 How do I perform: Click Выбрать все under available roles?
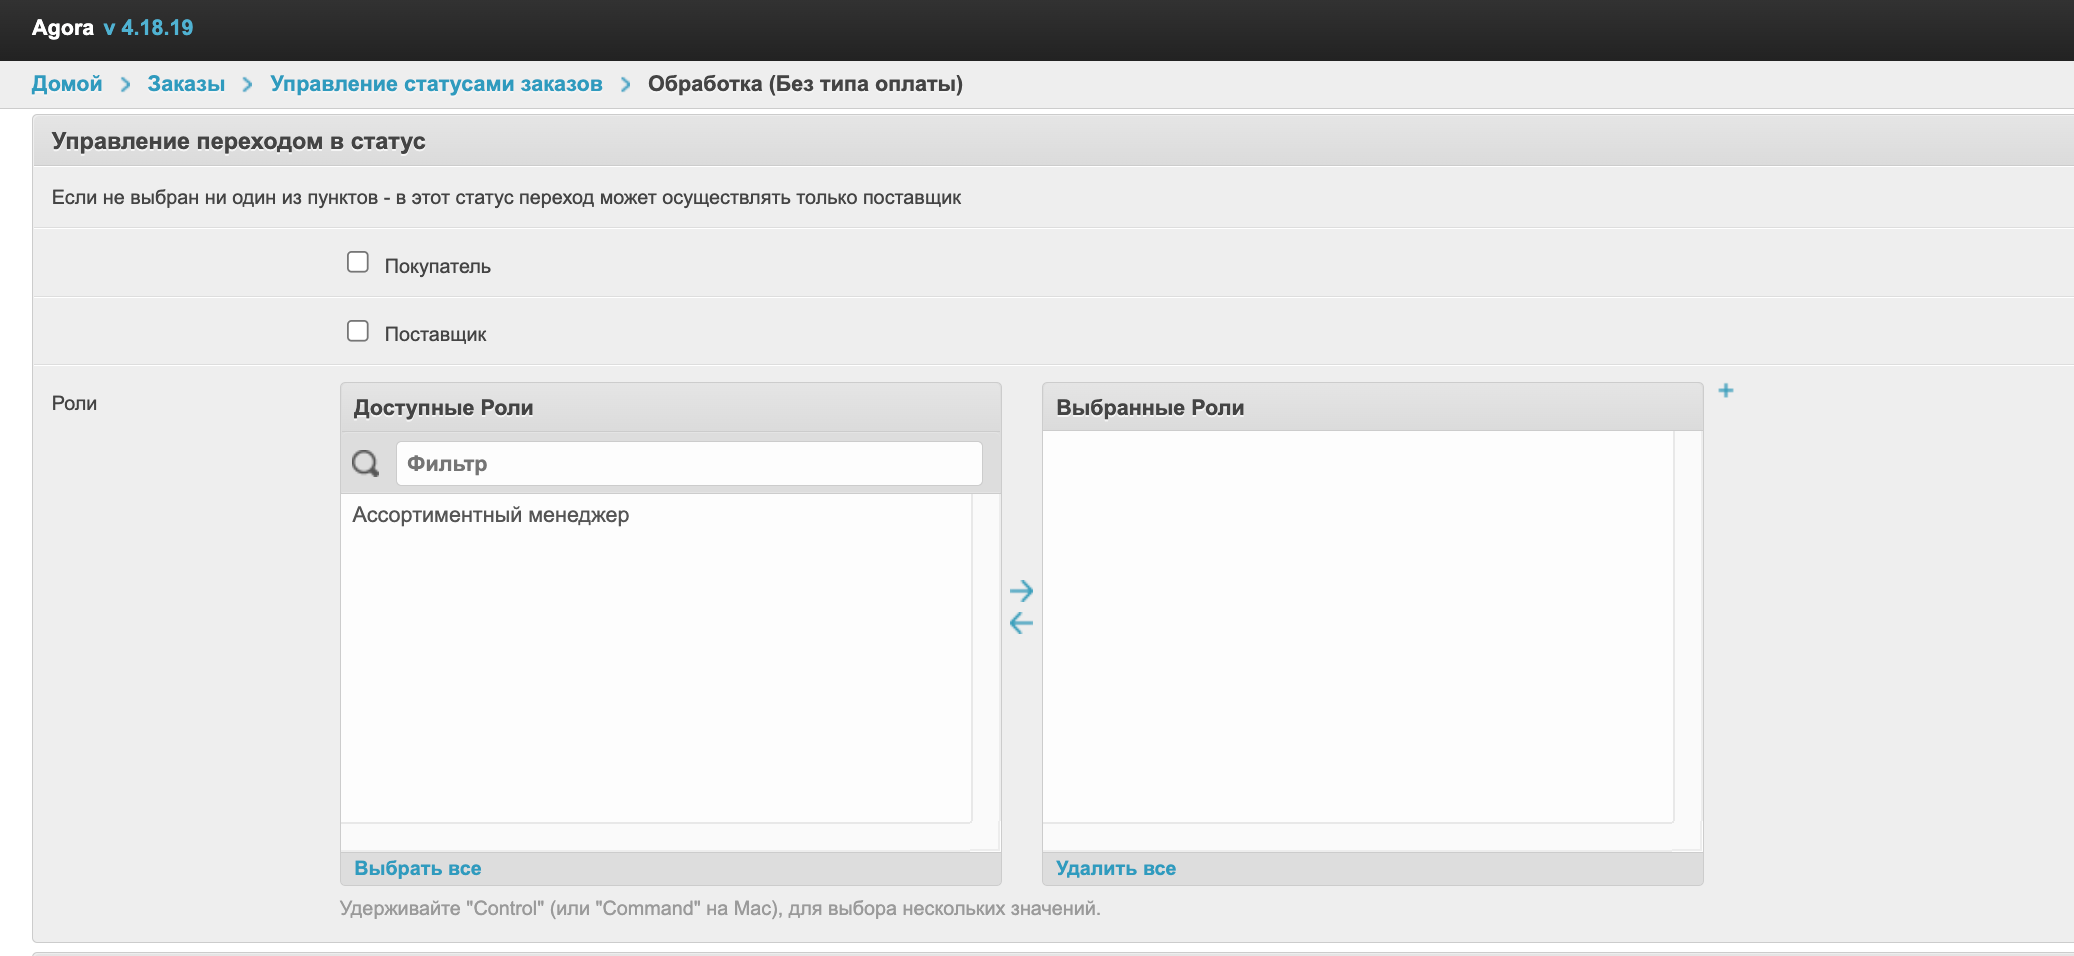pyautogui.click(x=417, y=868)
